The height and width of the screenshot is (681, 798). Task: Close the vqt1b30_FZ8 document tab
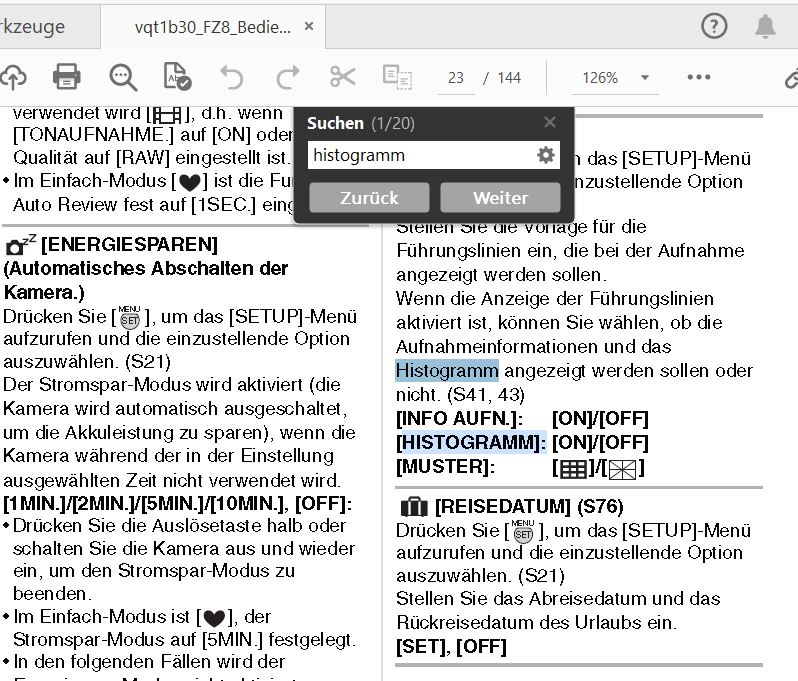click(x=308, y=26)
